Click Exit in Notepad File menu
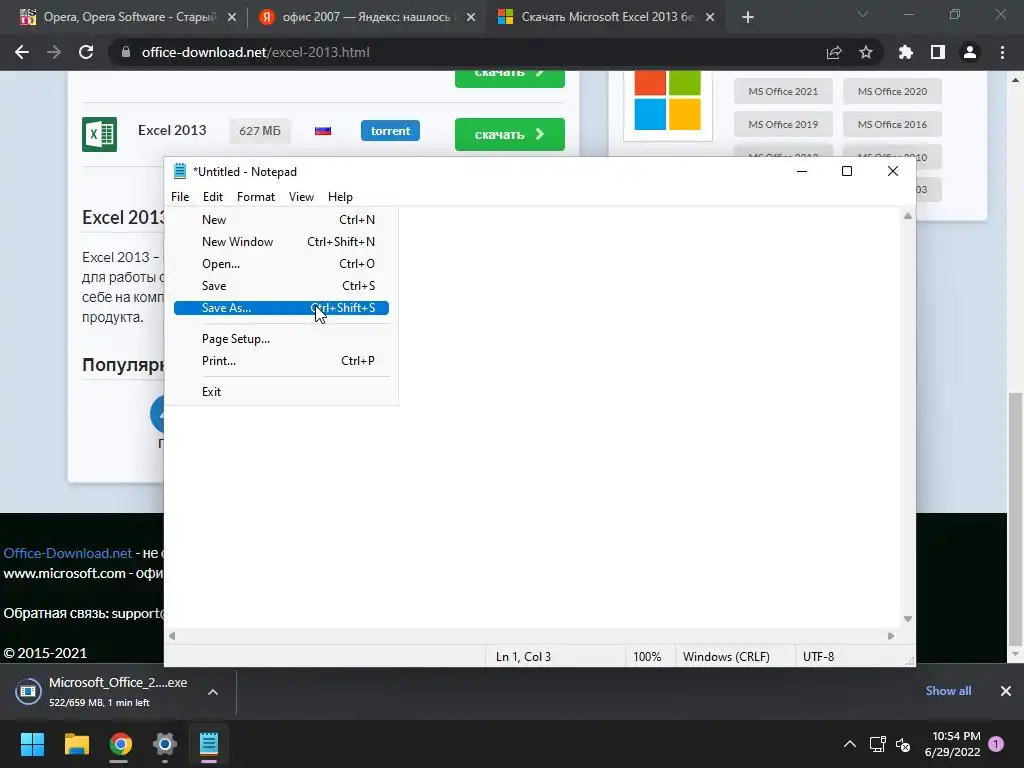1024x768 pixels. 281,392
